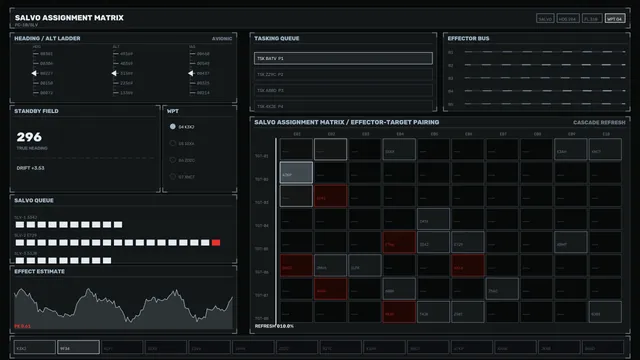Select the TGT-08 / E05 matrix cell
The height and width of the screenshot is (360, 640).
click(x=433, y=312)
